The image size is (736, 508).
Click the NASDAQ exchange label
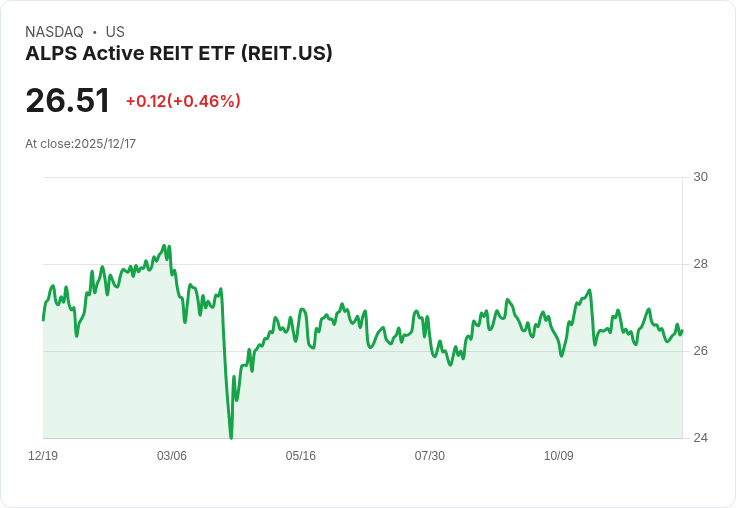(54, 32)
